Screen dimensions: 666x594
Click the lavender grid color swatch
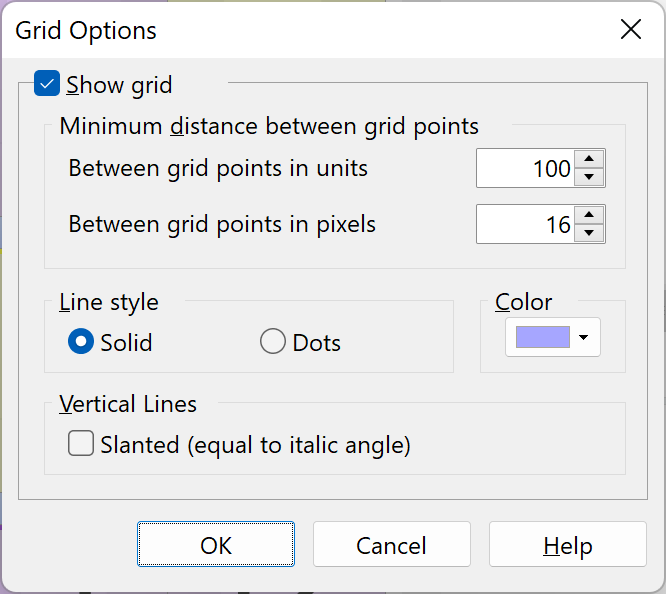point(543,337)
